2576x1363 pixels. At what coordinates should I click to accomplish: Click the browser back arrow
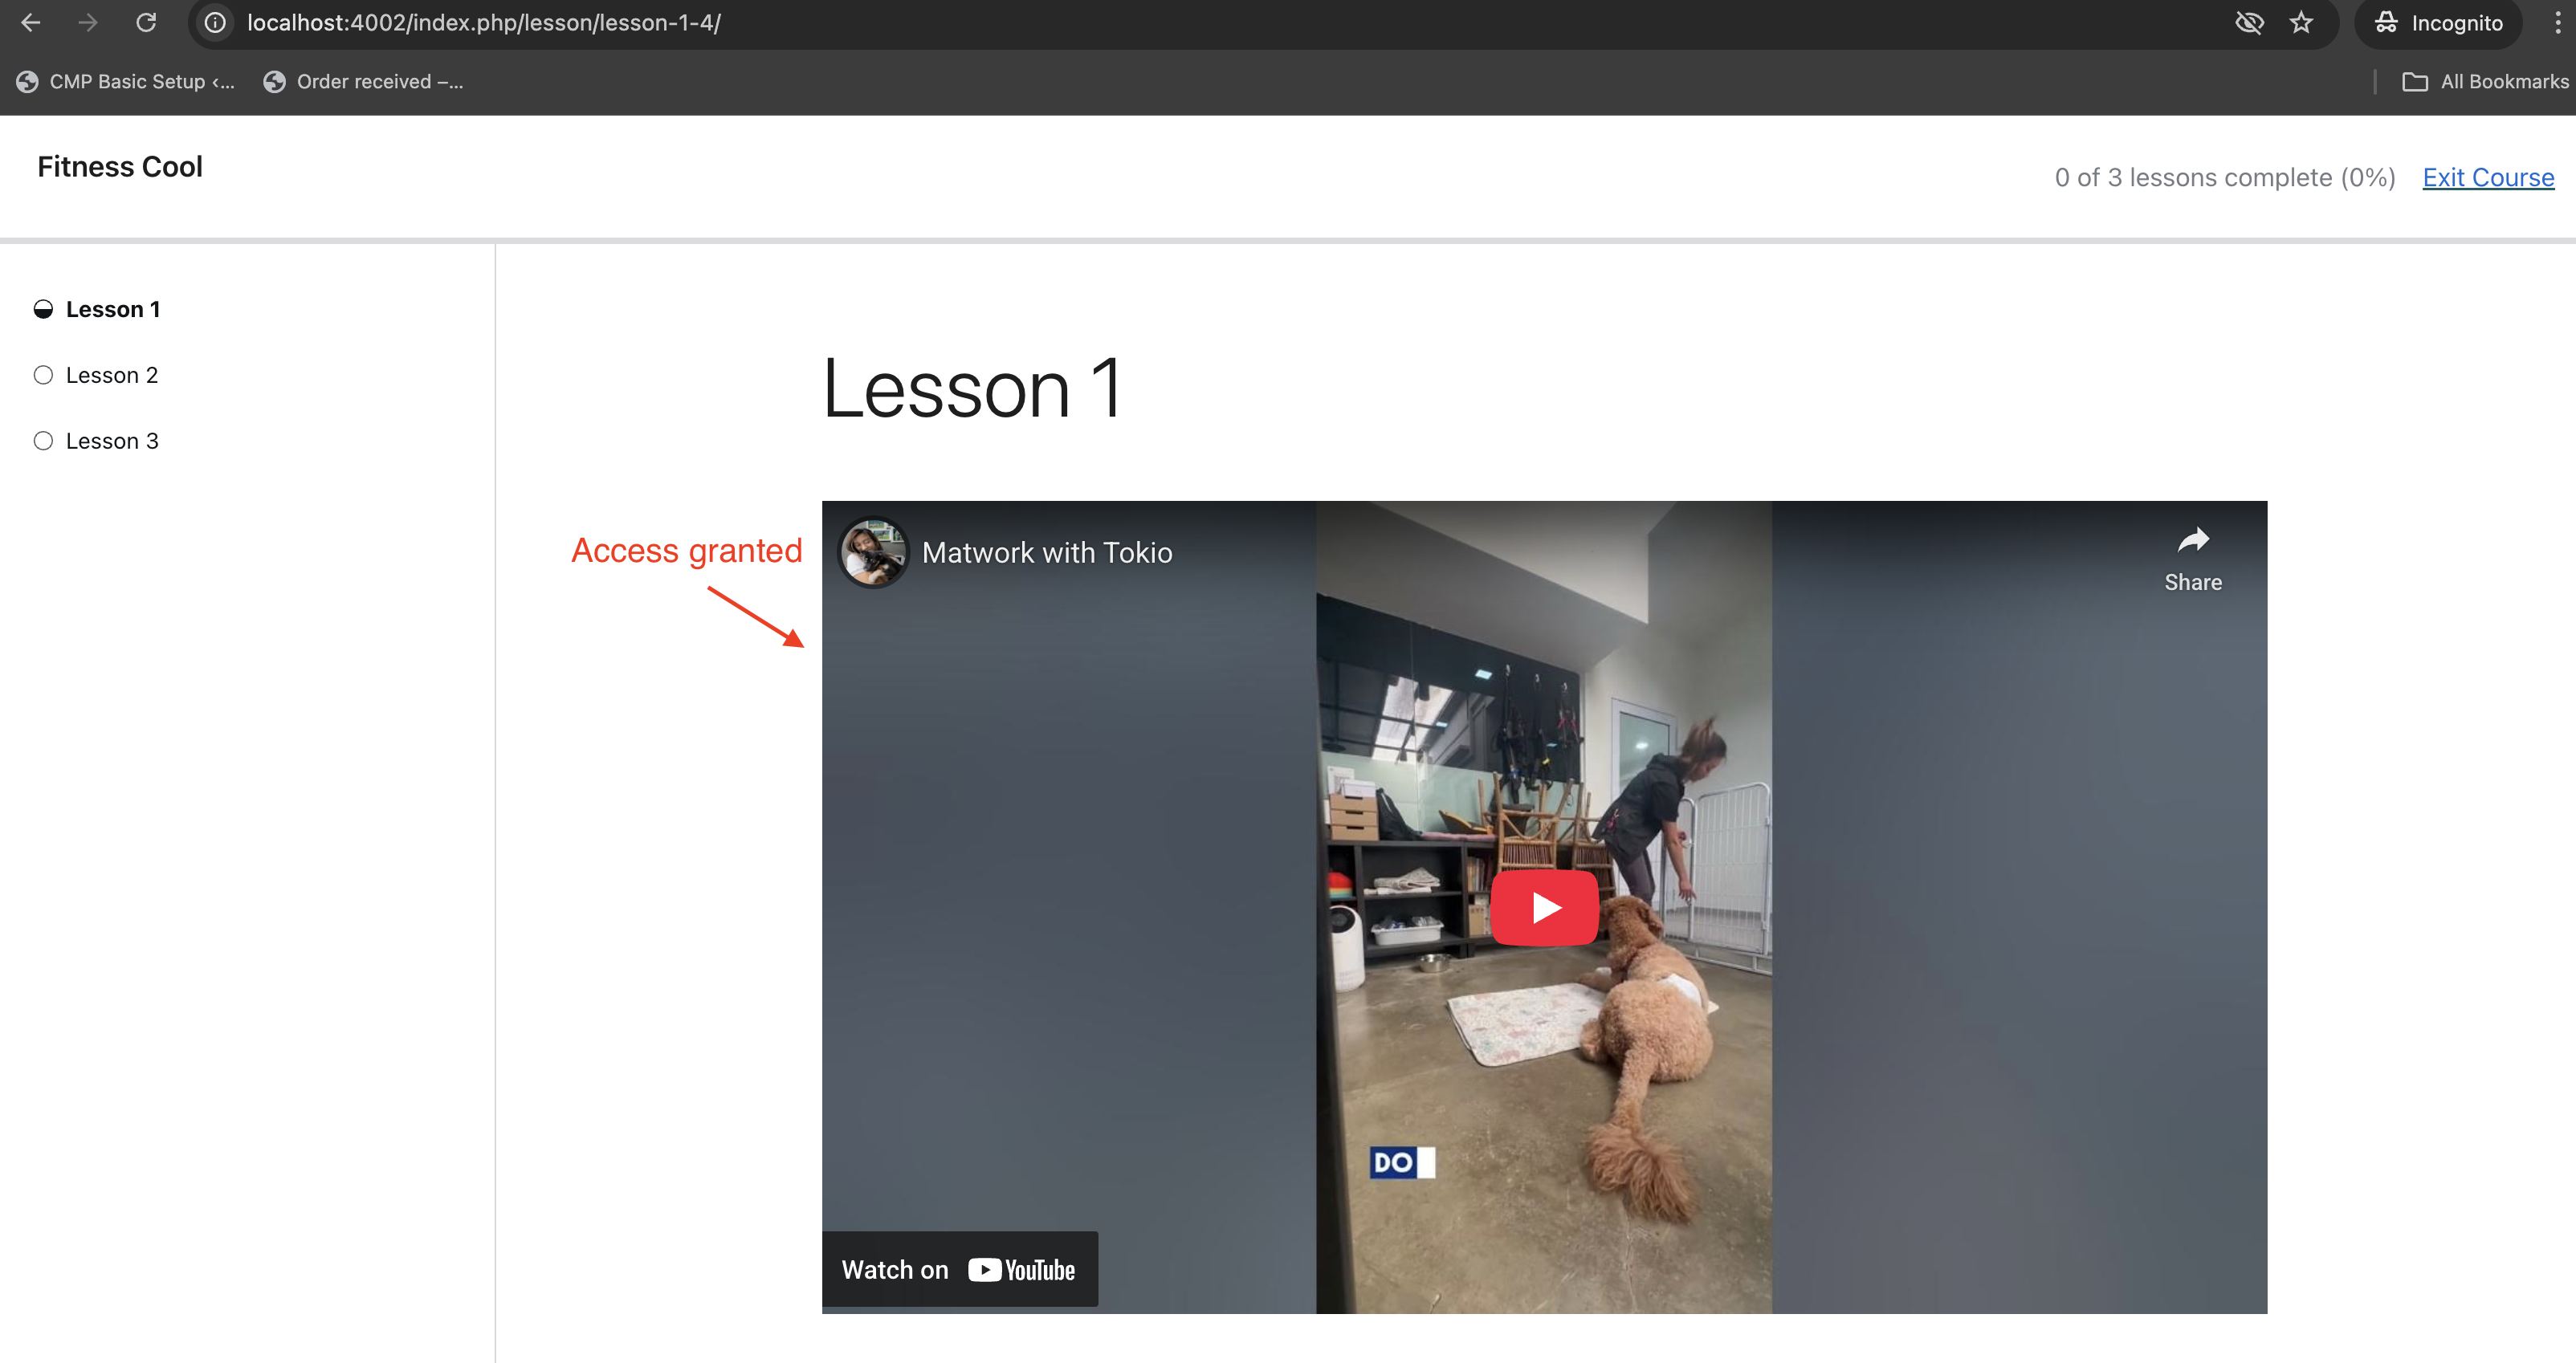pyautogui.click(x=31, y=22)
